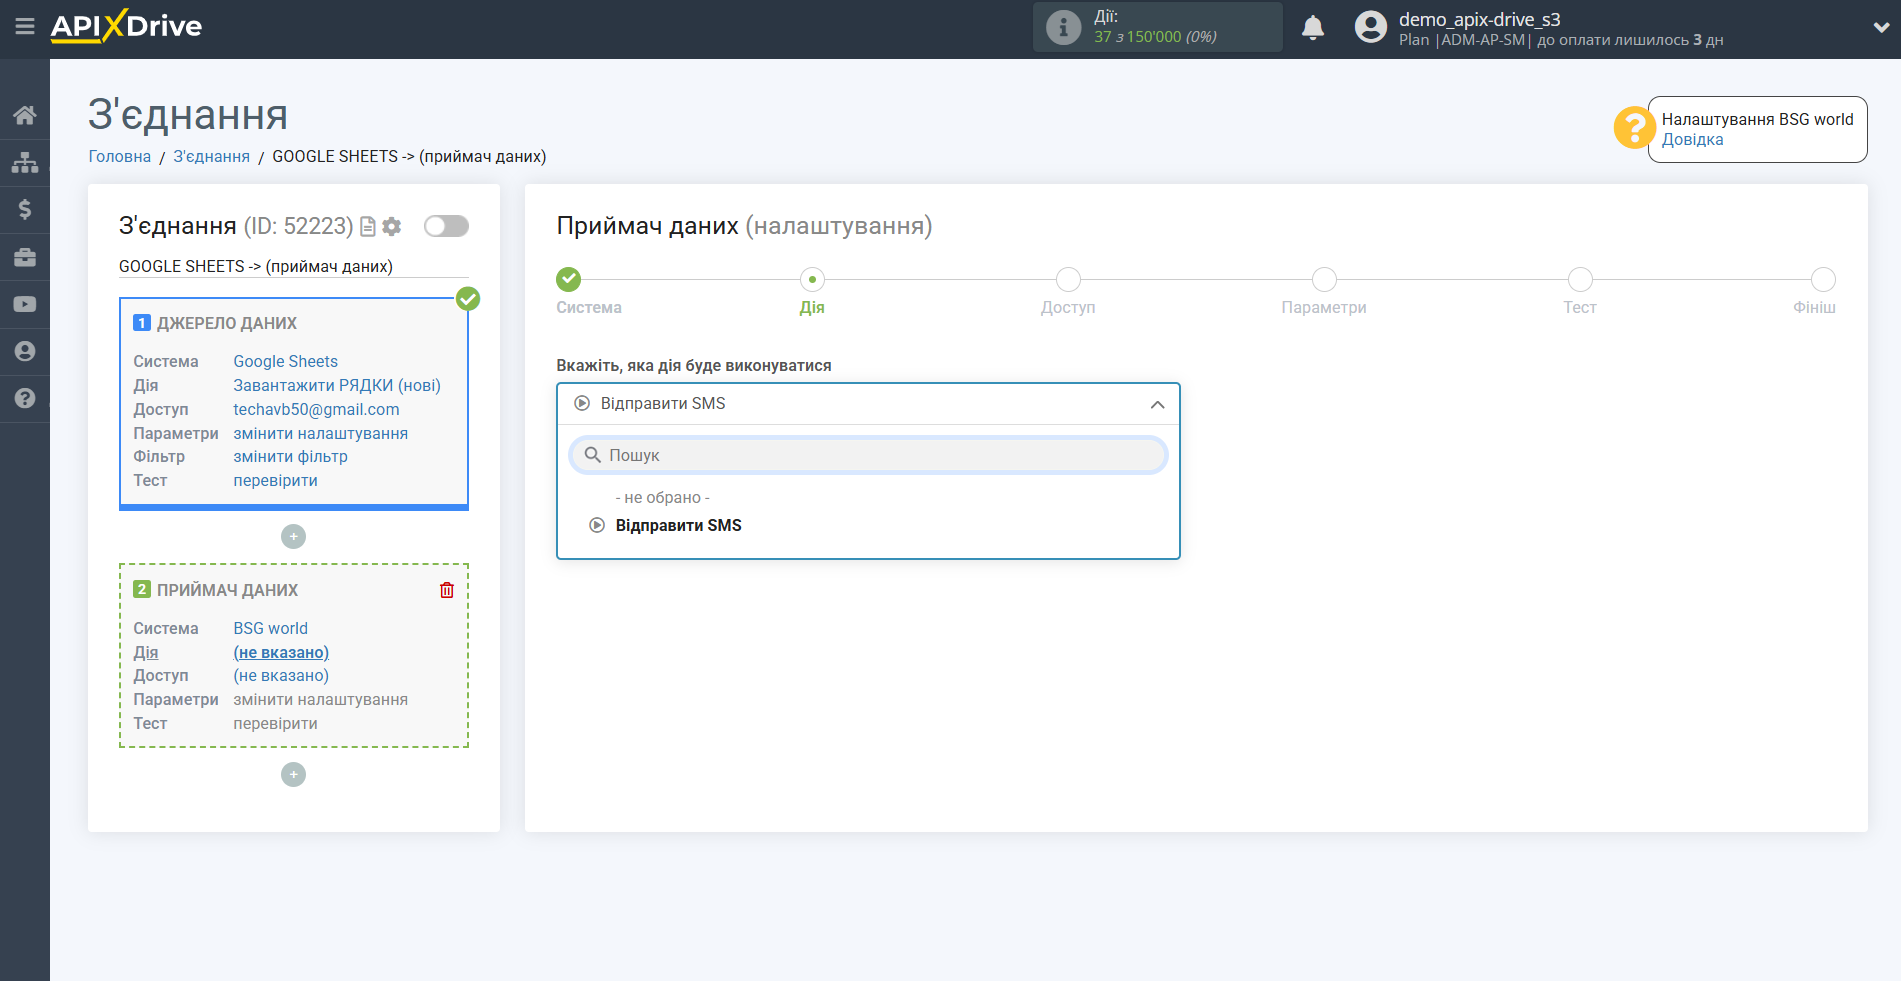
Task: Click the briefcase icon in sidebar
Action: 25,257
